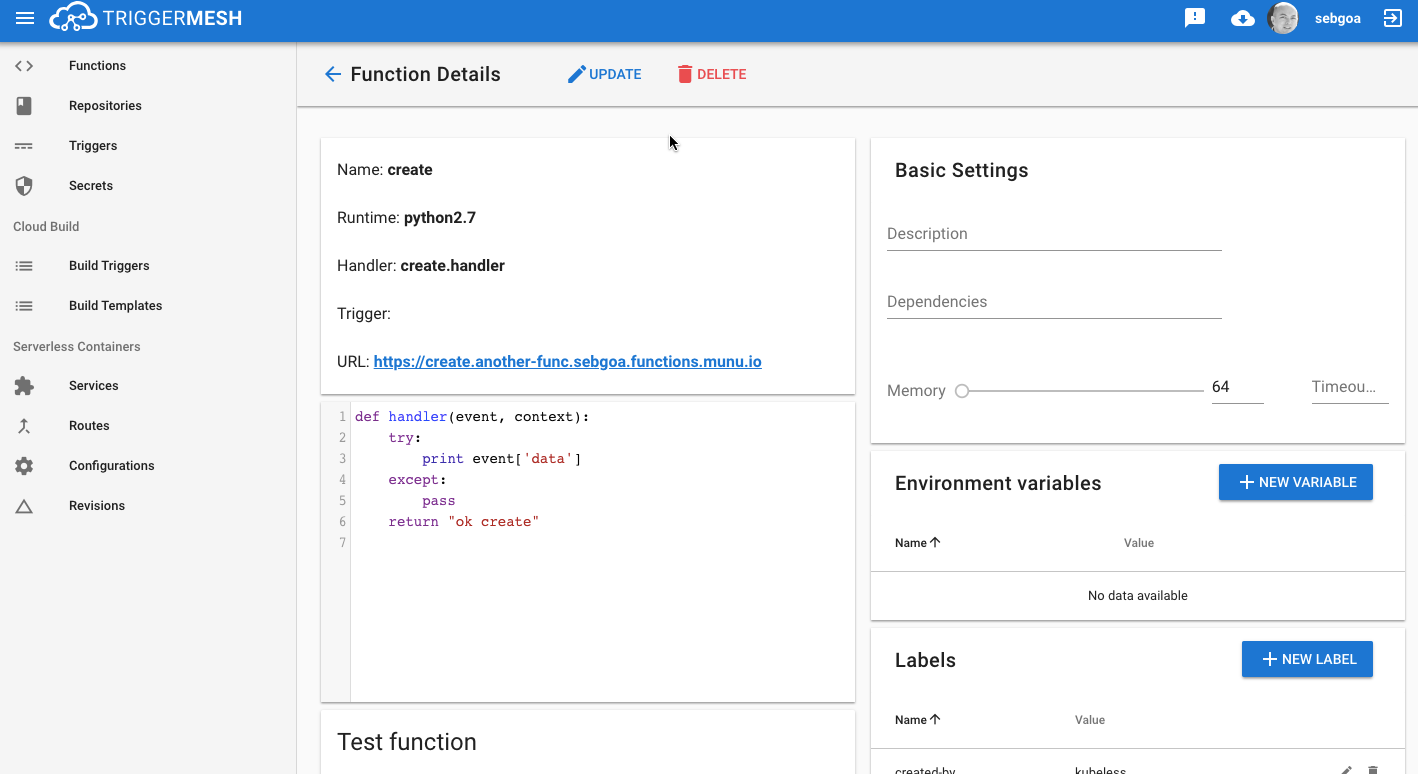
Task: Open the feedback message icon
Action: point(1195,18)
